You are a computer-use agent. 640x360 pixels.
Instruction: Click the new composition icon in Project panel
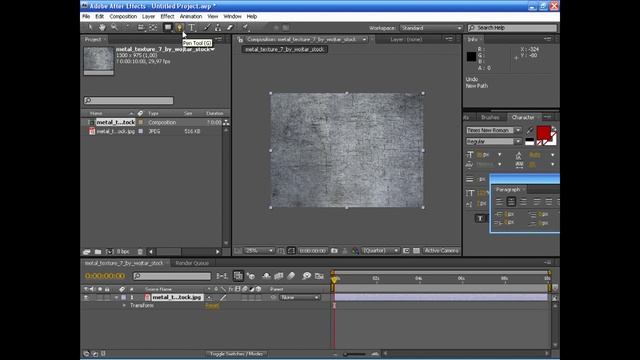pos(109,252)
